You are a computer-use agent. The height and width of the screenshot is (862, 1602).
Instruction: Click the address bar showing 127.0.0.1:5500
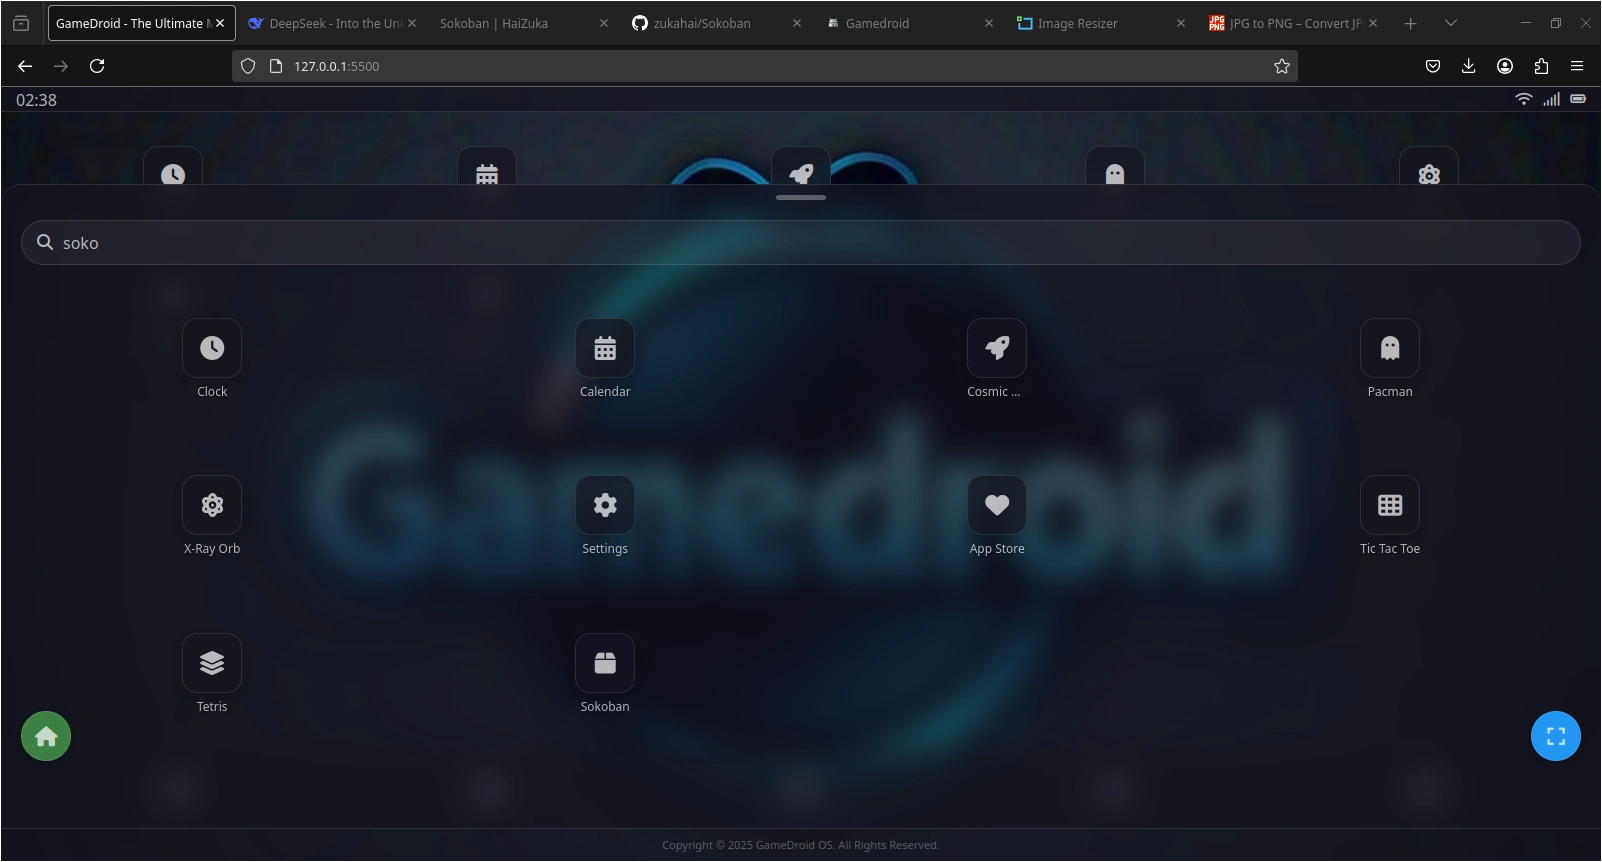[765, 66]
